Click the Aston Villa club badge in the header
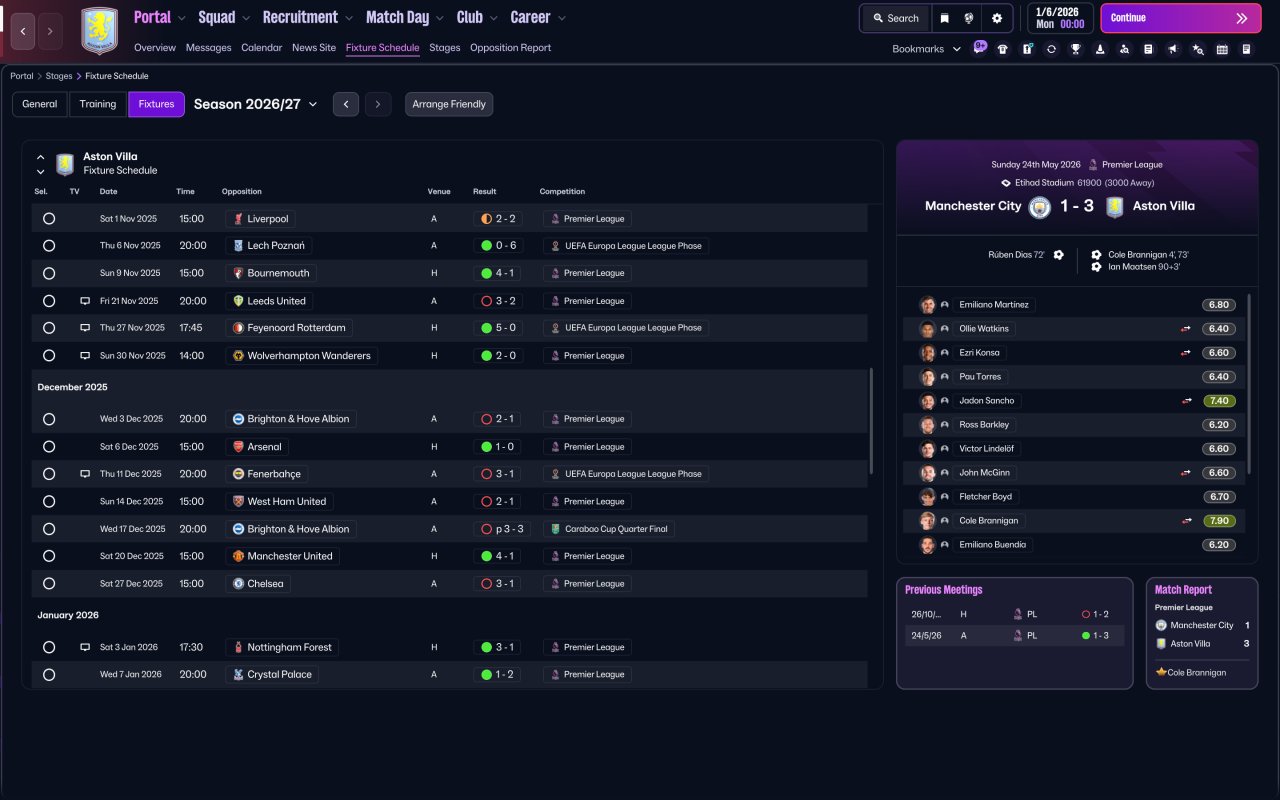Screen dimensions: 1280x800 pos(99,31)
